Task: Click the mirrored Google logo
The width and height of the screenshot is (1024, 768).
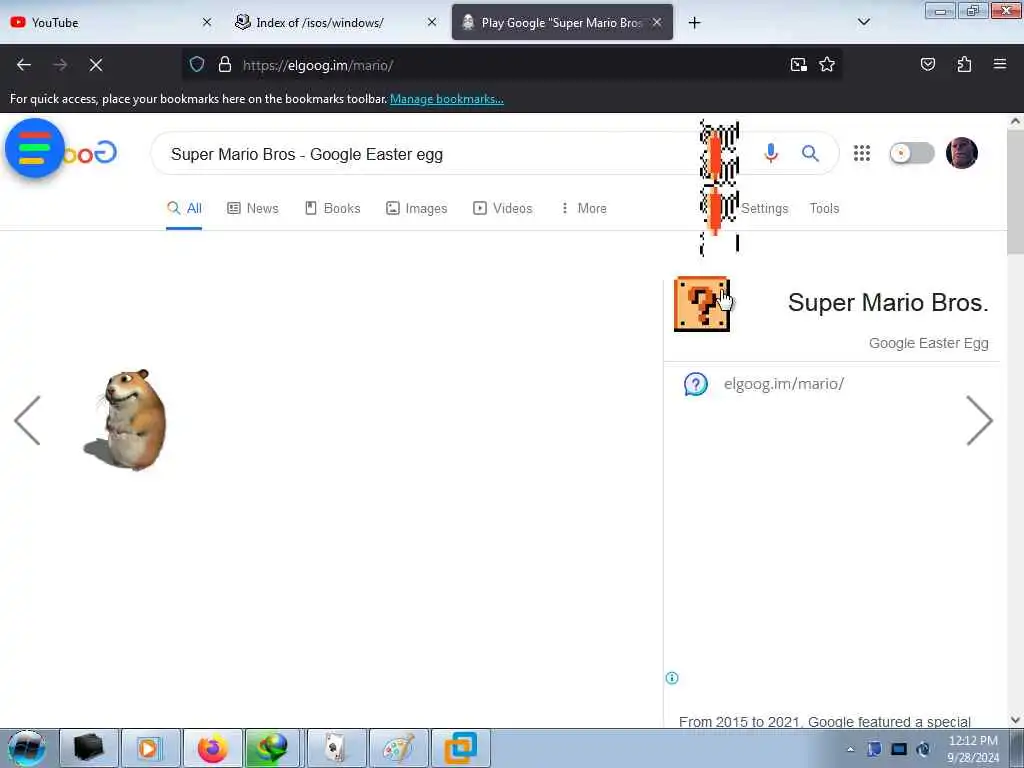Action: (x=90, y=153)
